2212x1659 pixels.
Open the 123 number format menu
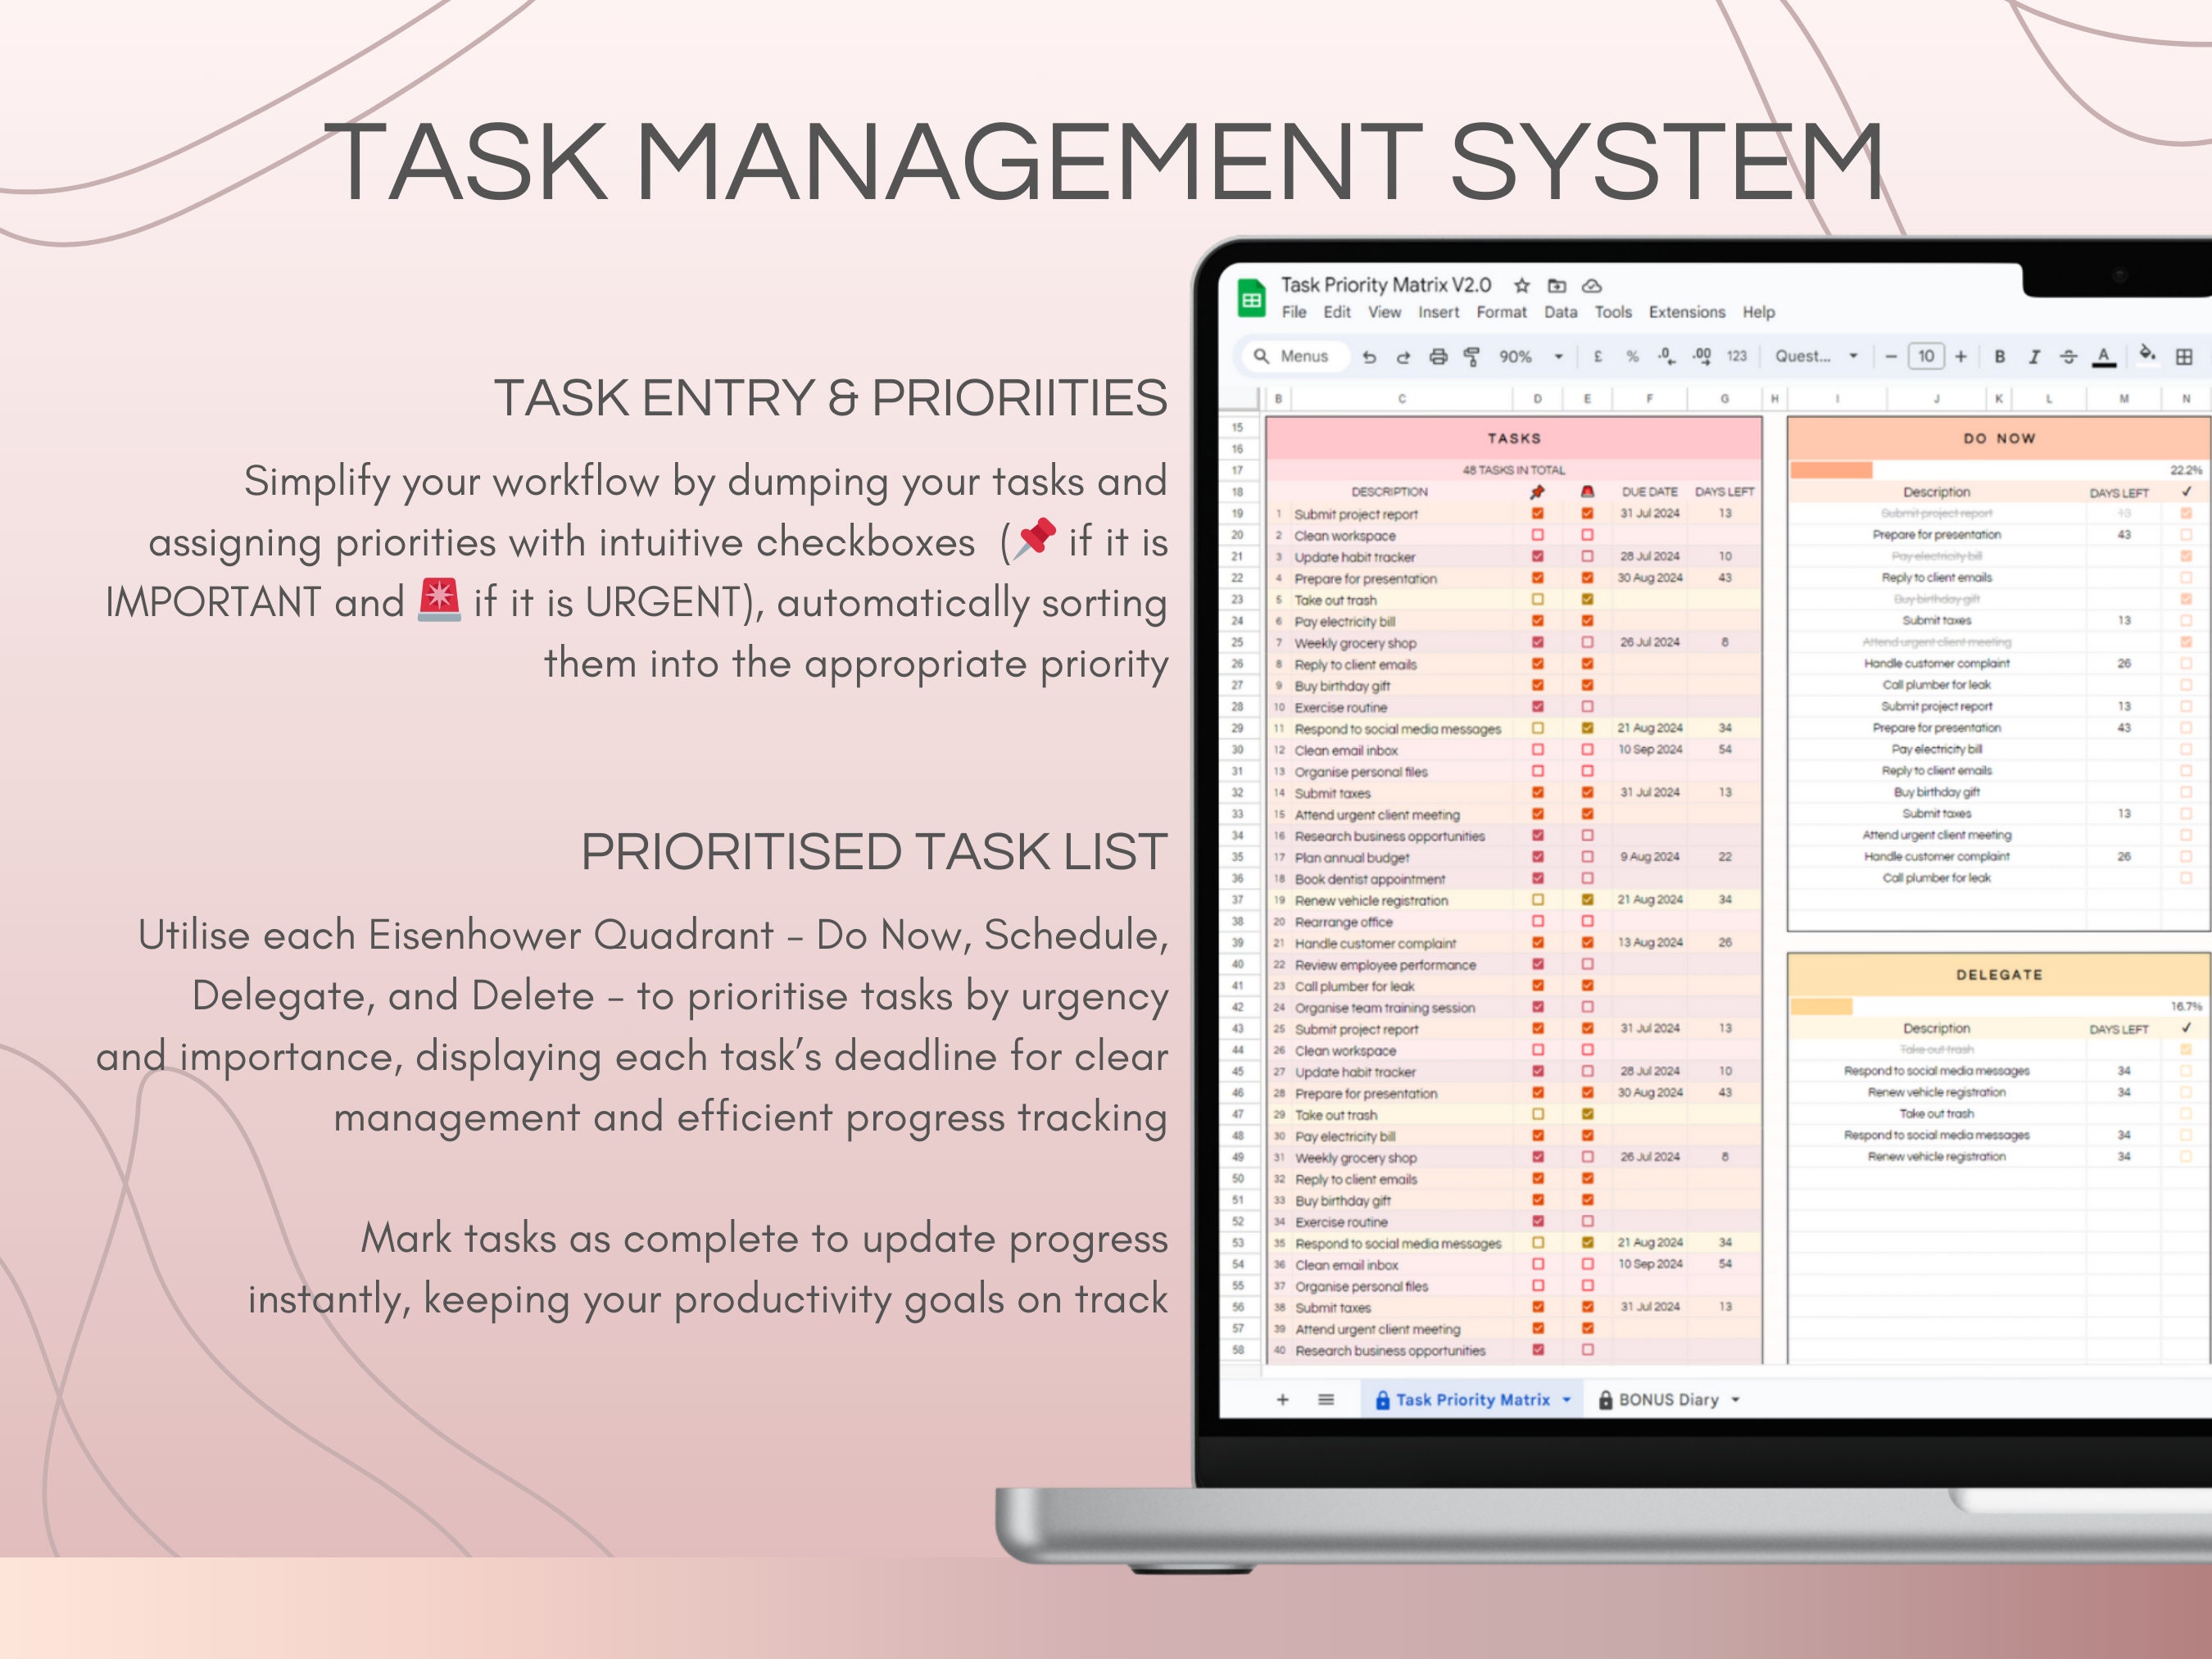coord(1737,356)
